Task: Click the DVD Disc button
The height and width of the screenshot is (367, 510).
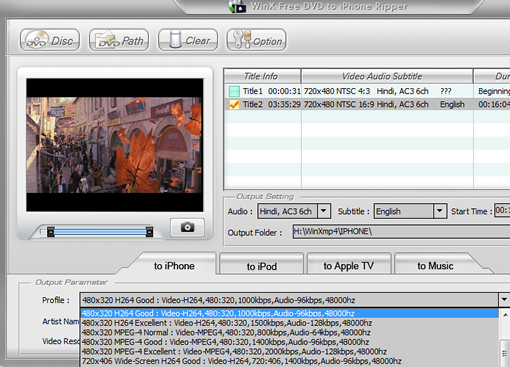Action: pyautogui.click(x=50, y=40)
